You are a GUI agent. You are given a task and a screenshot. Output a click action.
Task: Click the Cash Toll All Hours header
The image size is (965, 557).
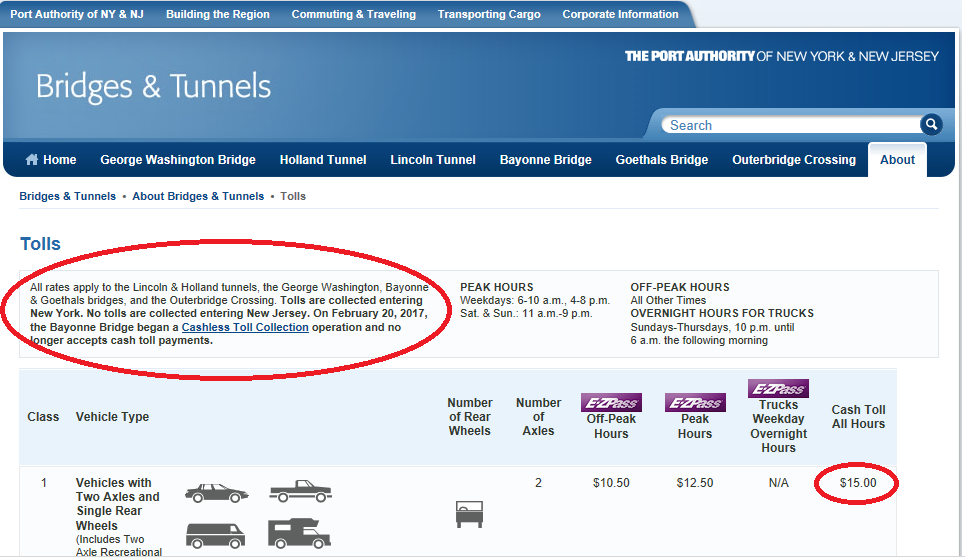[858, 417]
